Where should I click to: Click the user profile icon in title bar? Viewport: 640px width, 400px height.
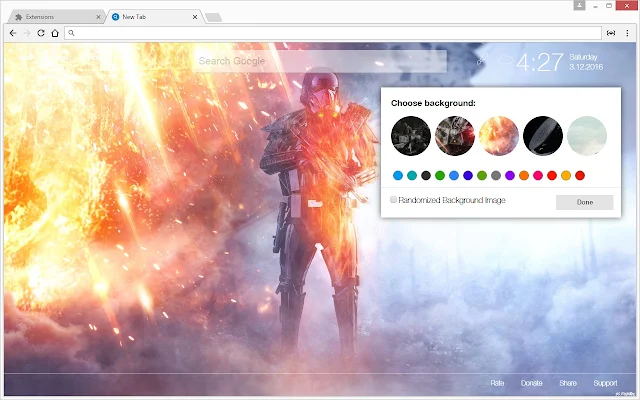(579, 5)
